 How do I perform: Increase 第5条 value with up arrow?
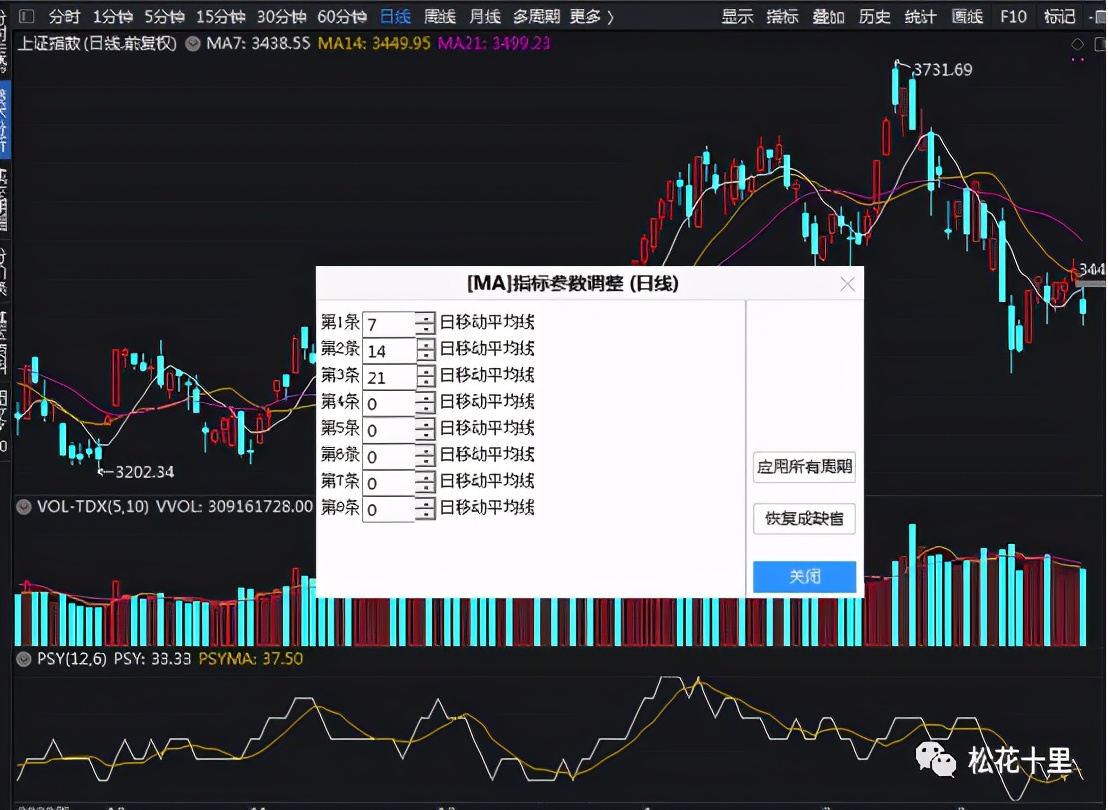point(425,424)
